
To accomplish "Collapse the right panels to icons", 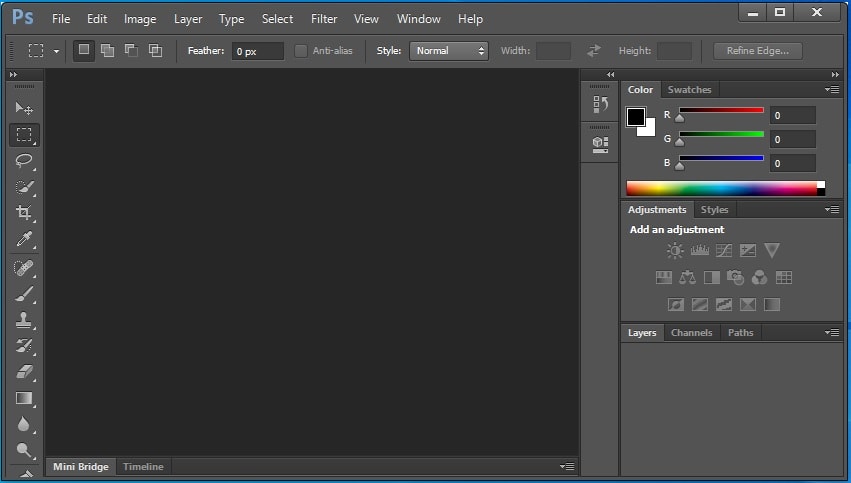I will [835, 74].
